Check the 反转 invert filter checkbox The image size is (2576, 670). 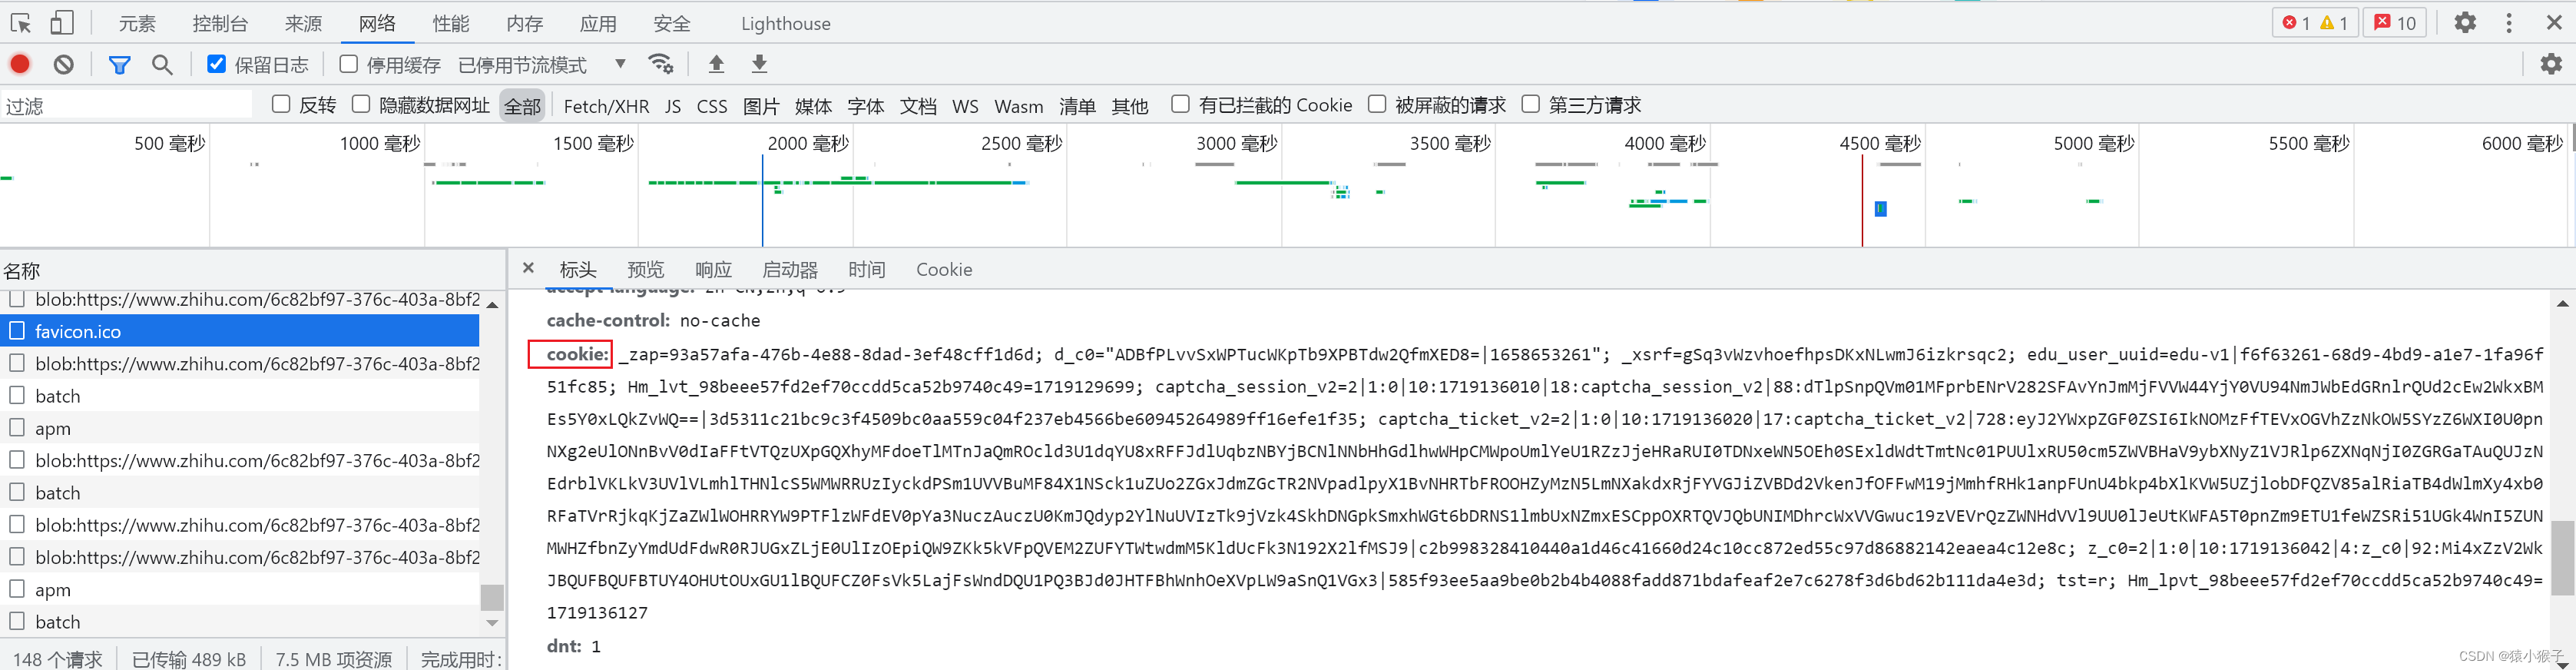coord(281,104)
